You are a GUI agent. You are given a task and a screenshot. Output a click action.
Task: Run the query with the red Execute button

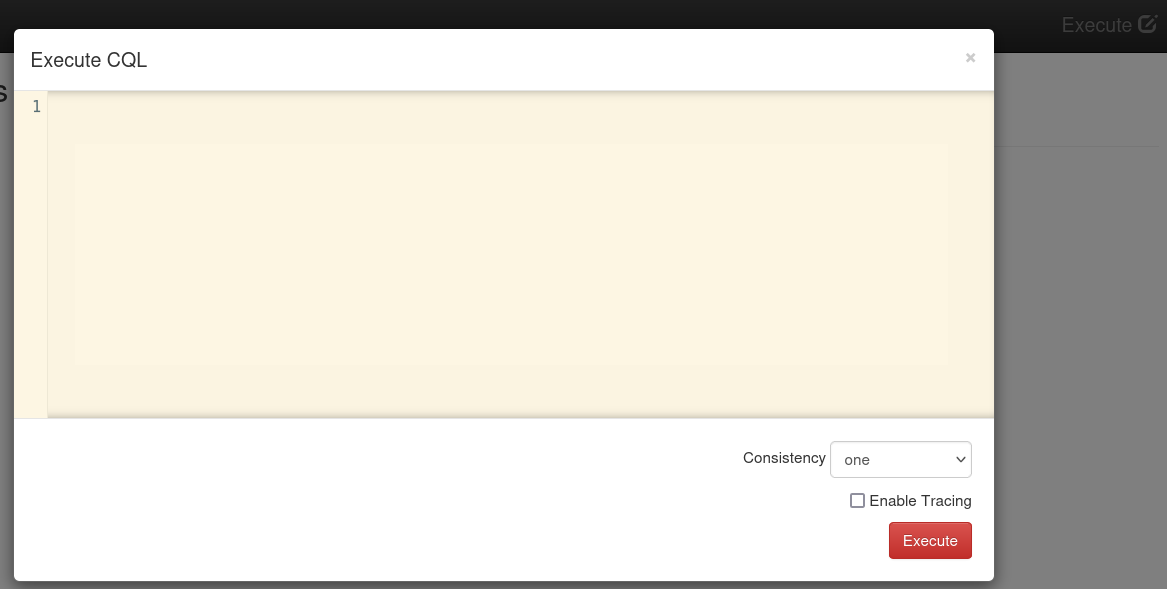[x=930, y=541]
